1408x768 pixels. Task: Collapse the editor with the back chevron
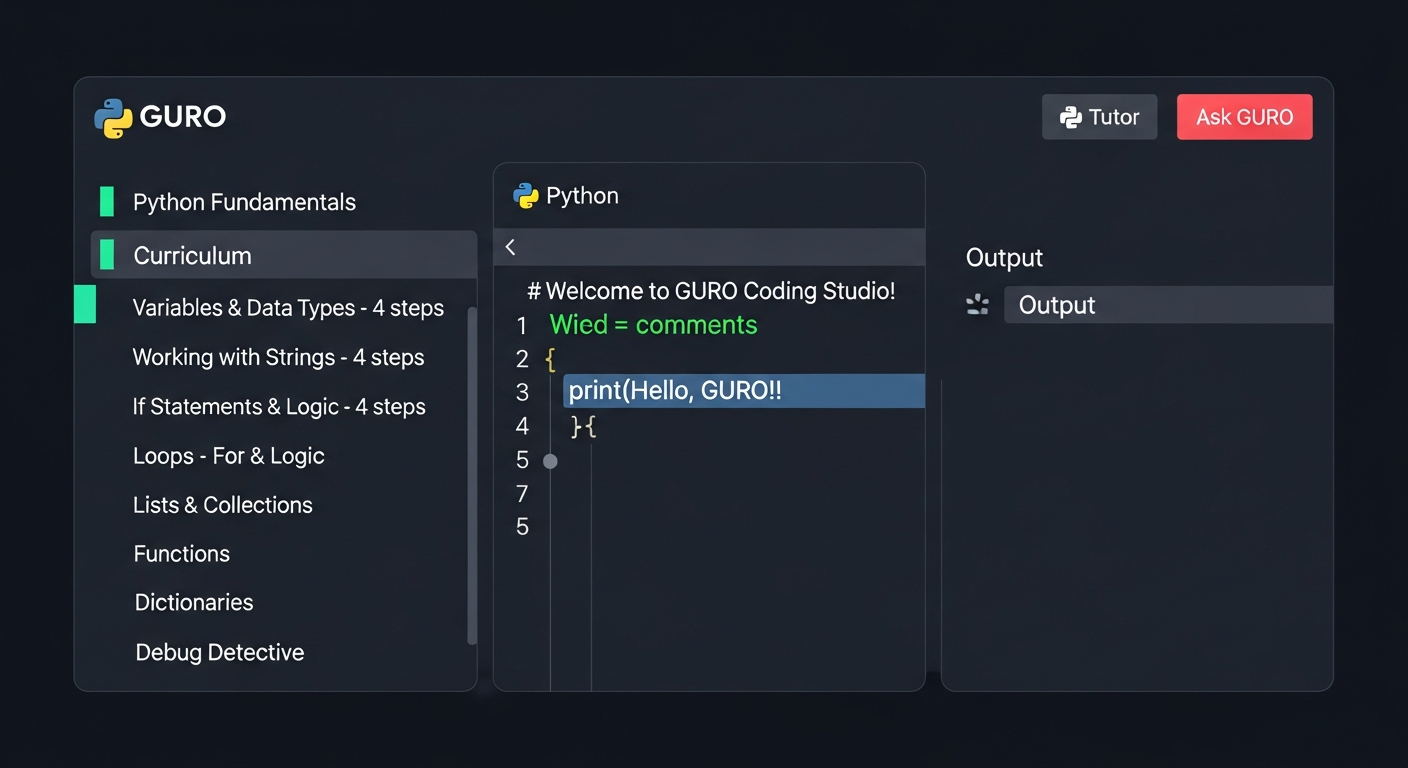click(x=510, y=246)
